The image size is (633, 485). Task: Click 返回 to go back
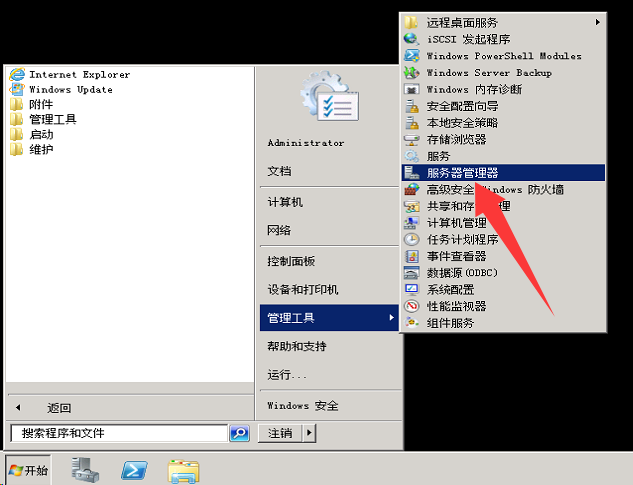click(x=59, y=408)
